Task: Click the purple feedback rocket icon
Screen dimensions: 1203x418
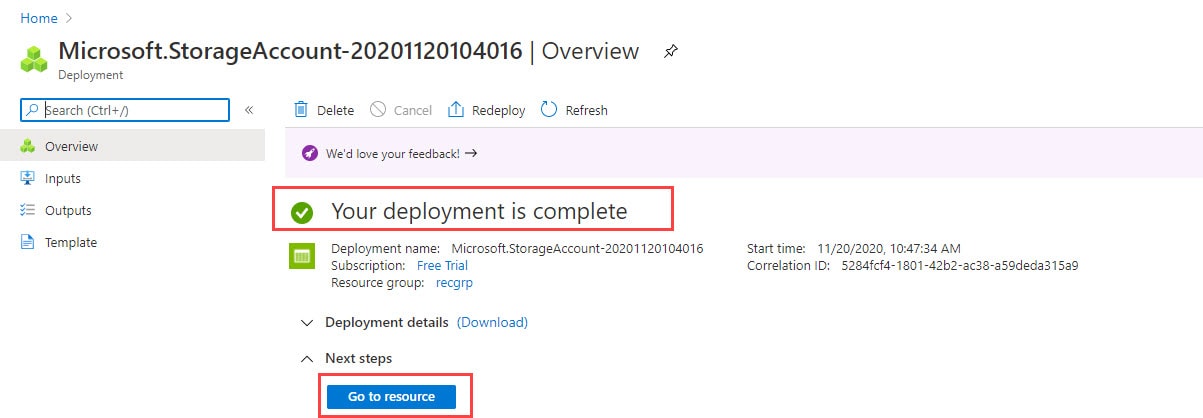Action: tap(310, 154)
